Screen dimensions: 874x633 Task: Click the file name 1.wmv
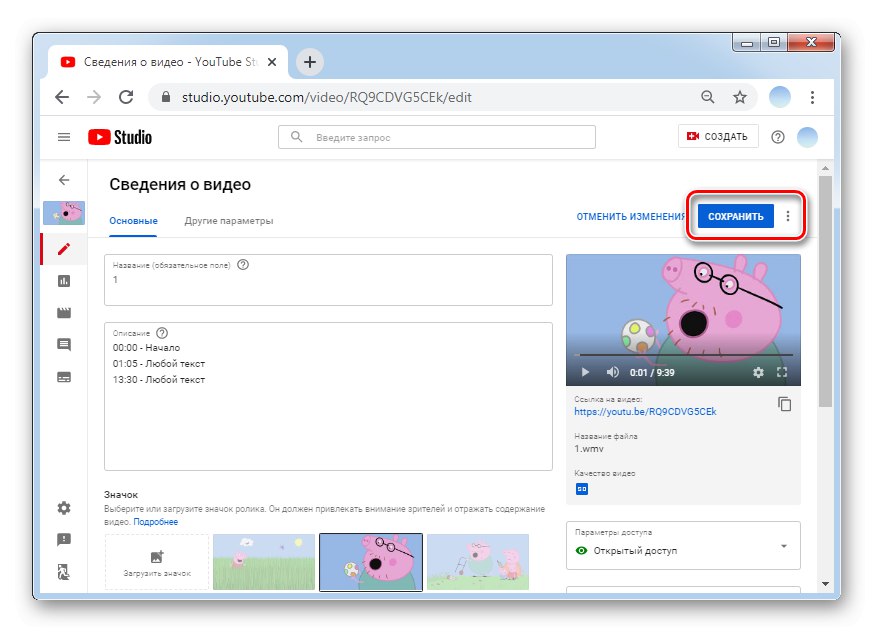589,449
